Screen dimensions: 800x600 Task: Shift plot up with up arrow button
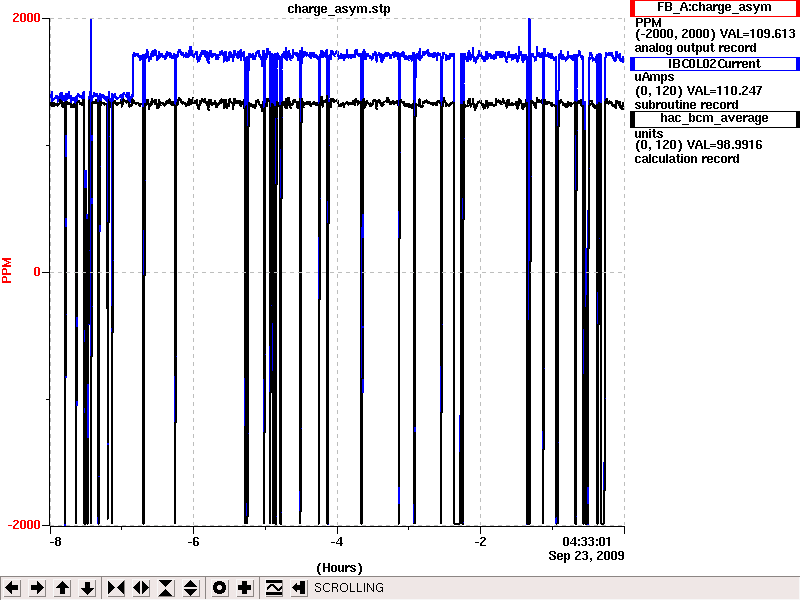pos(62,588)
